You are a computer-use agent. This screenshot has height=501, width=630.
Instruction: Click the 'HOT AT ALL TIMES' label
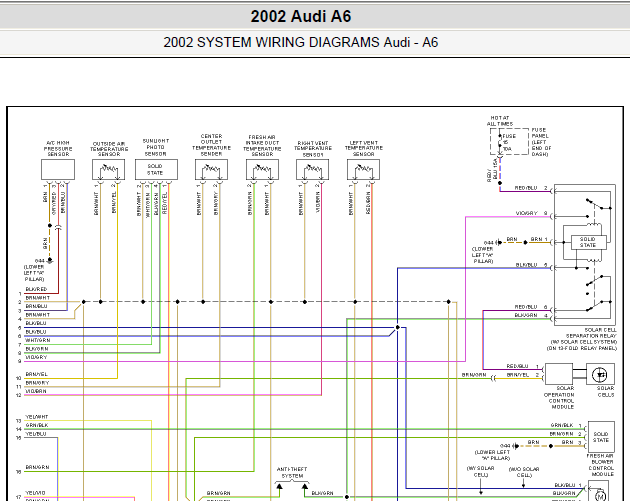pos(500,121)
